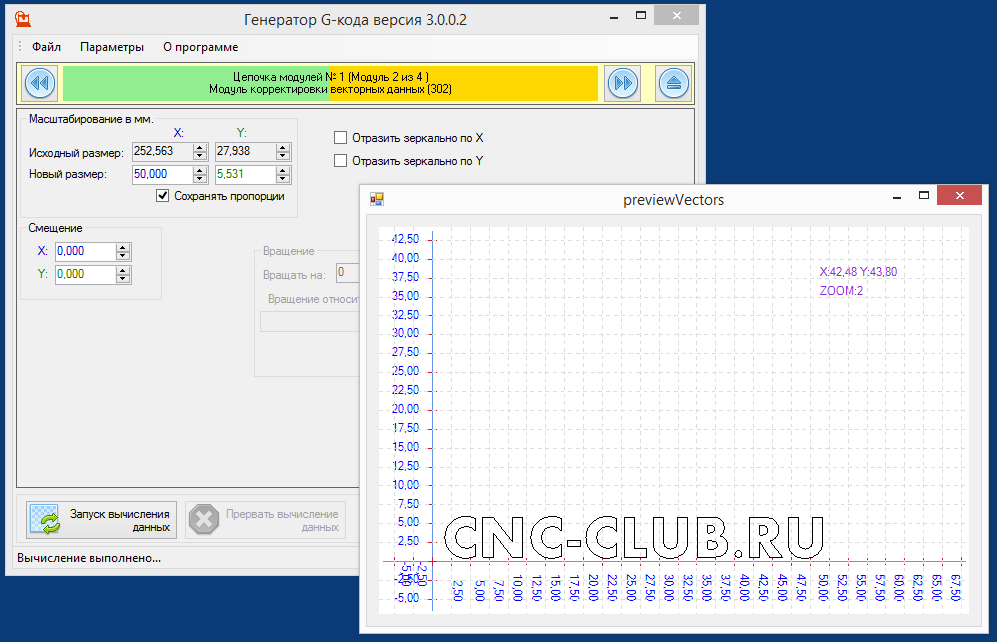Enable Отразить зеркально по X
The image size is (997, 642).
click(341, 138)
